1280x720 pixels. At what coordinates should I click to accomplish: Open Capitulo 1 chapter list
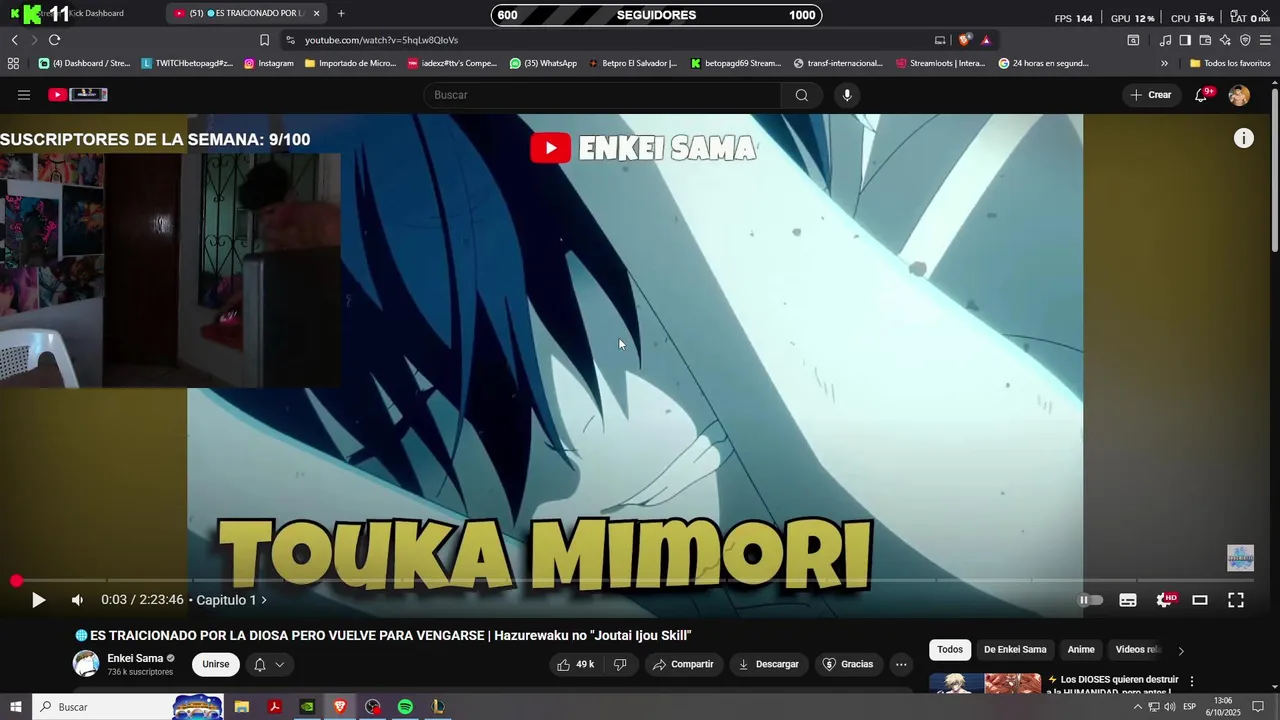[x=231, y=600]
